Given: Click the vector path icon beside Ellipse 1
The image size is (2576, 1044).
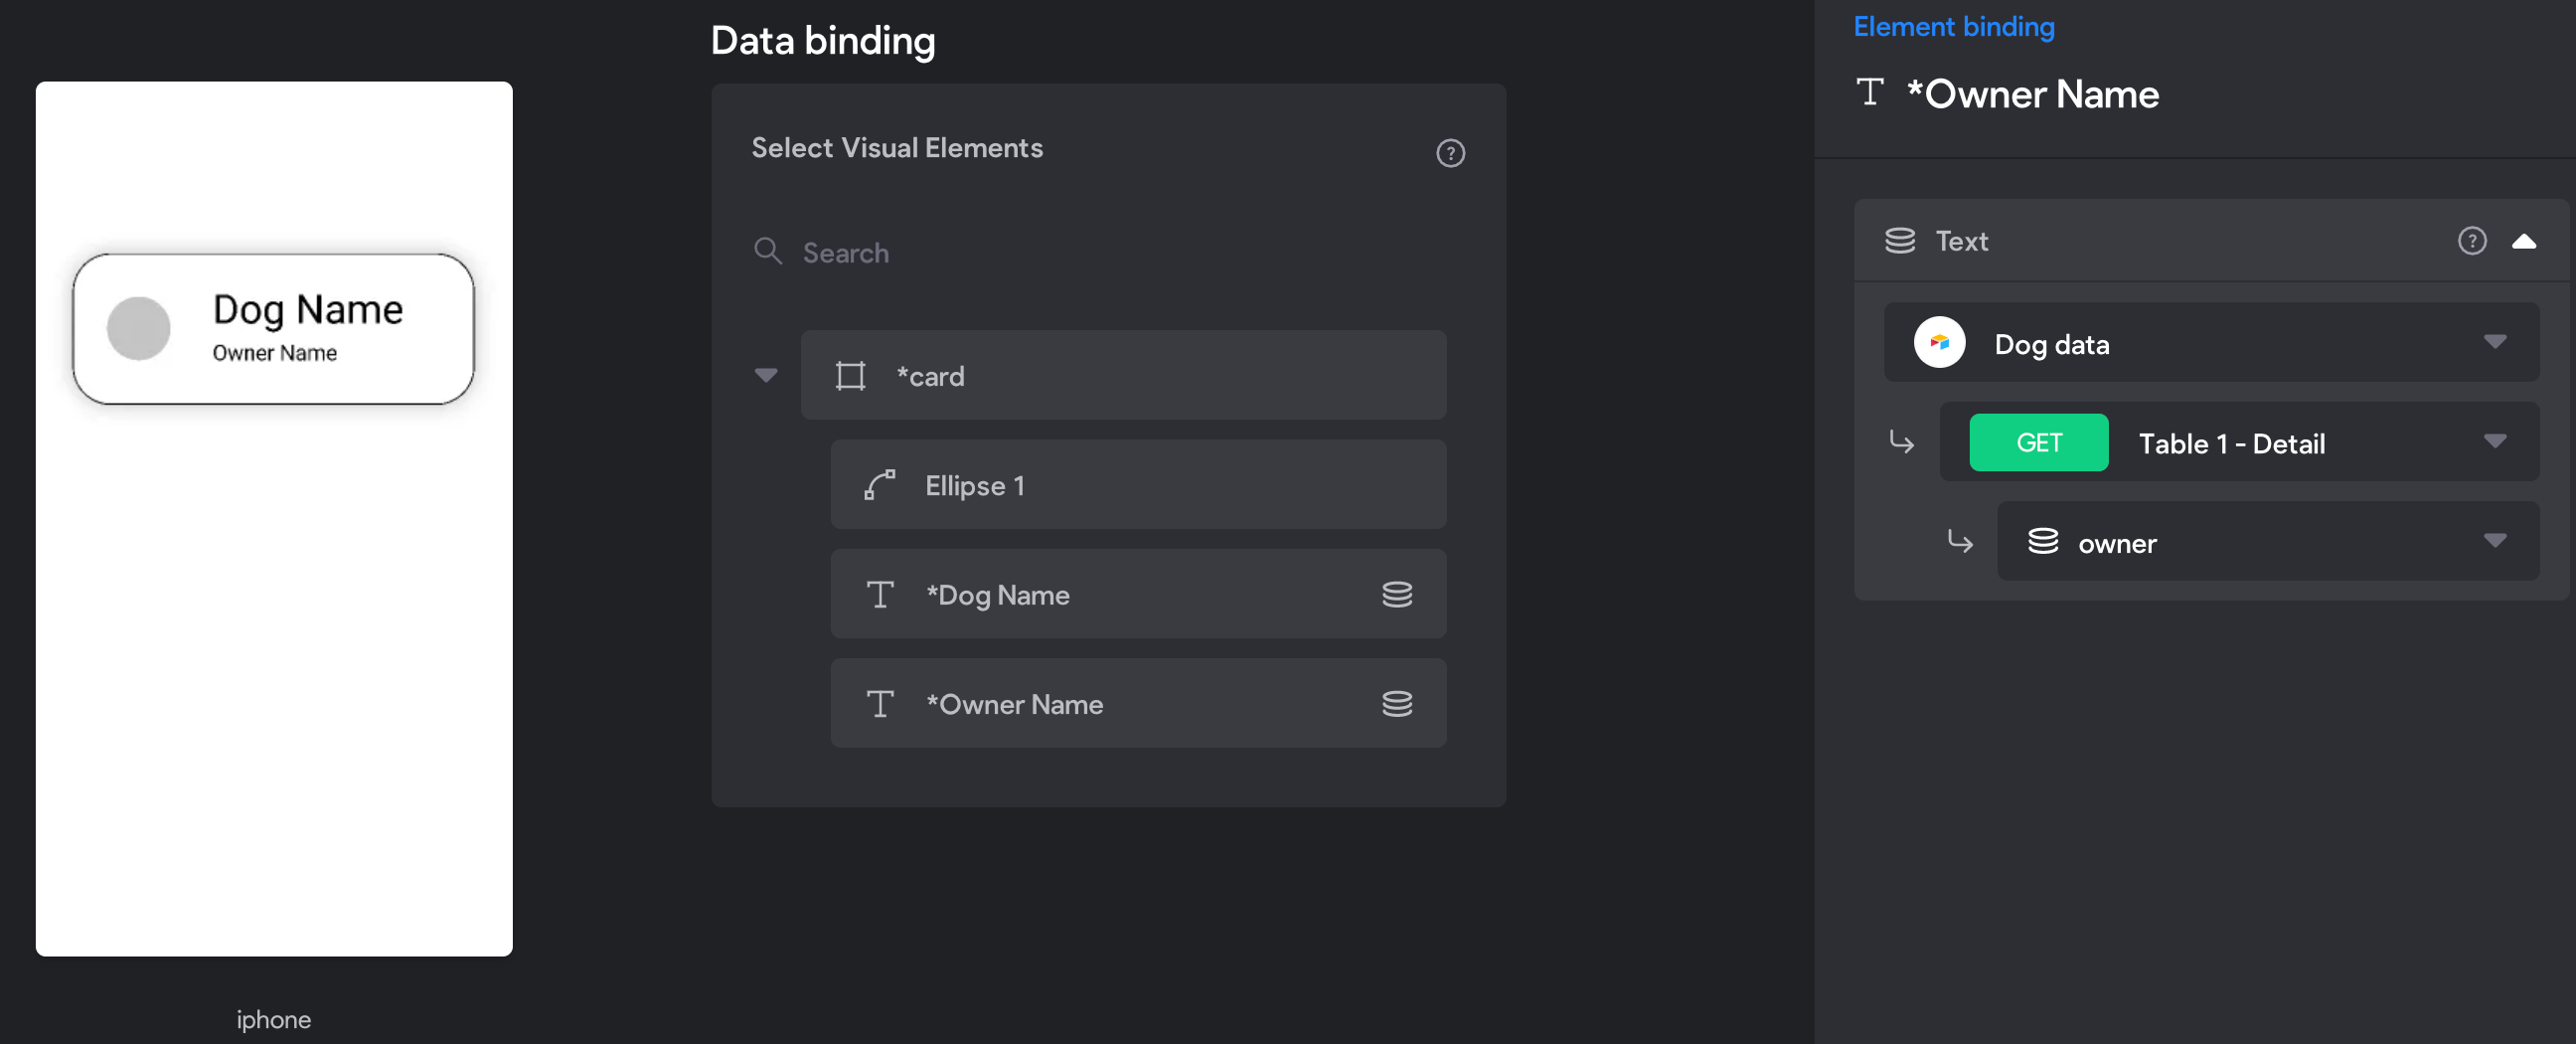Looking at the screenshot, I should pos(879,485).
